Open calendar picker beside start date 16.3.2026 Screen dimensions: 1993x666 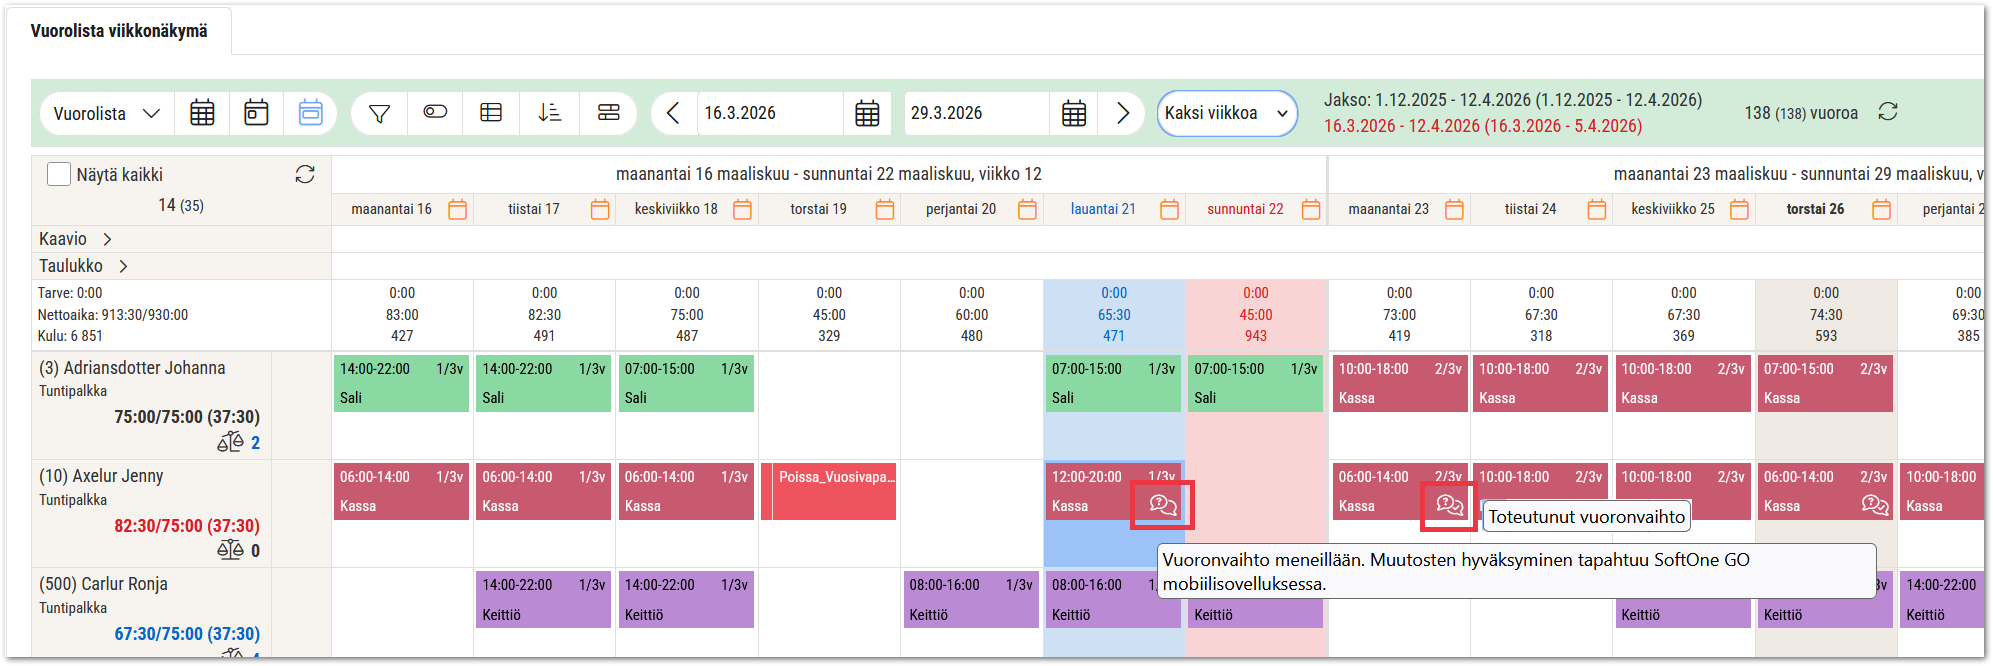(867, 113)
